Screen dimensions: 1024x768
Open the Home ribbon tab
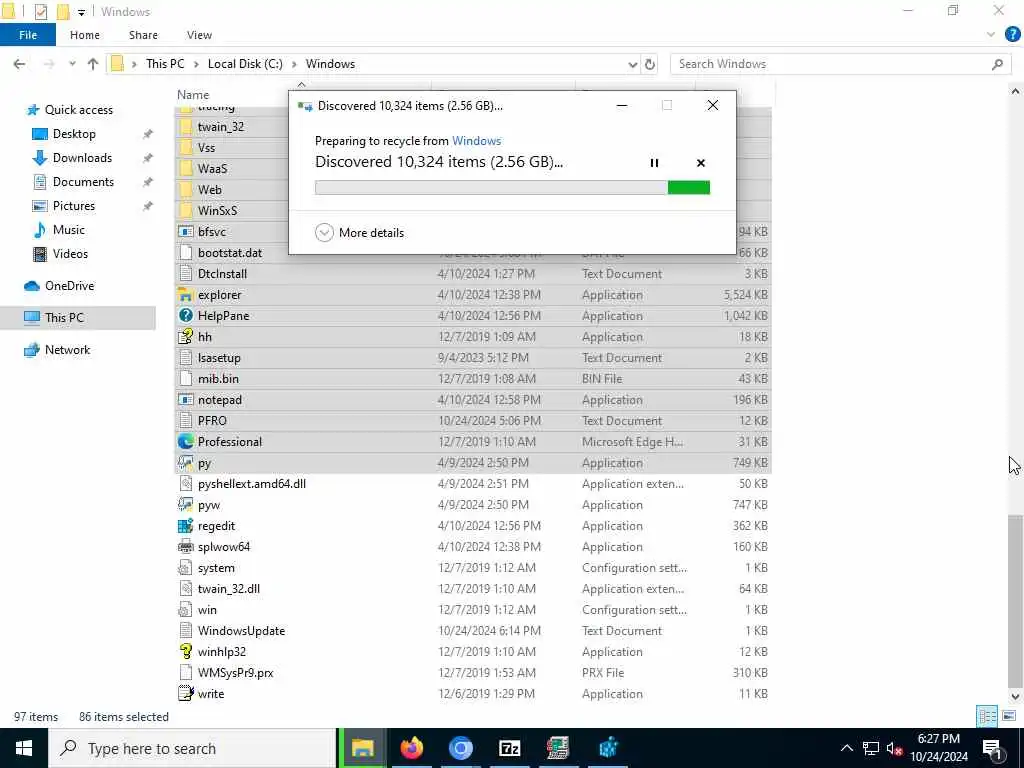point(85,35)
